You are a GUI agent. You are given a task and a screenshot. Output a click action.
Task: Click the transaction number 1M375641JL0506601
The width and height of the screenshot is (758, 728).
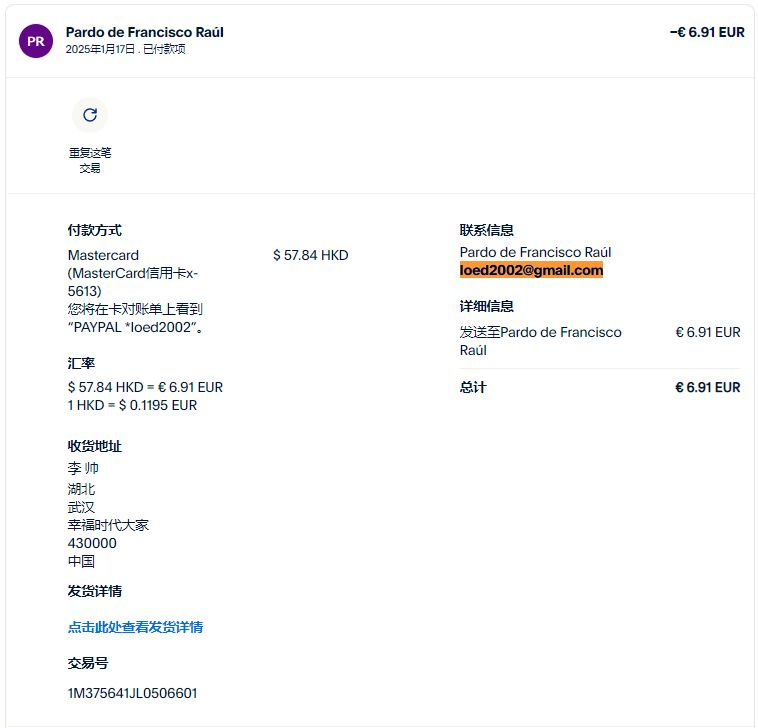point(132,693)
